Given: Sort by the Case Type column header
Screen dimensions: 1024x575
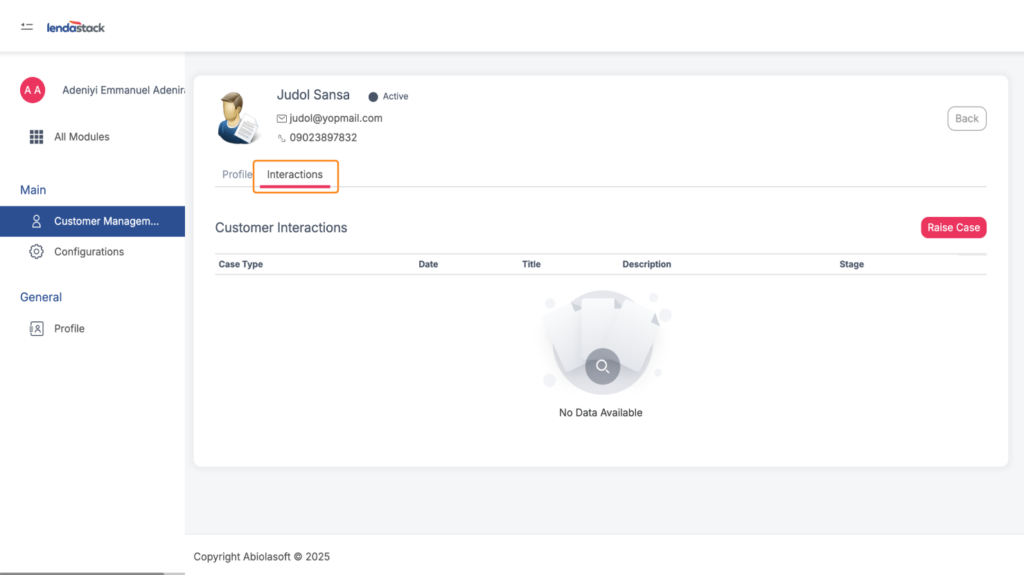Looking at the screenshot, I should (241, 264).
